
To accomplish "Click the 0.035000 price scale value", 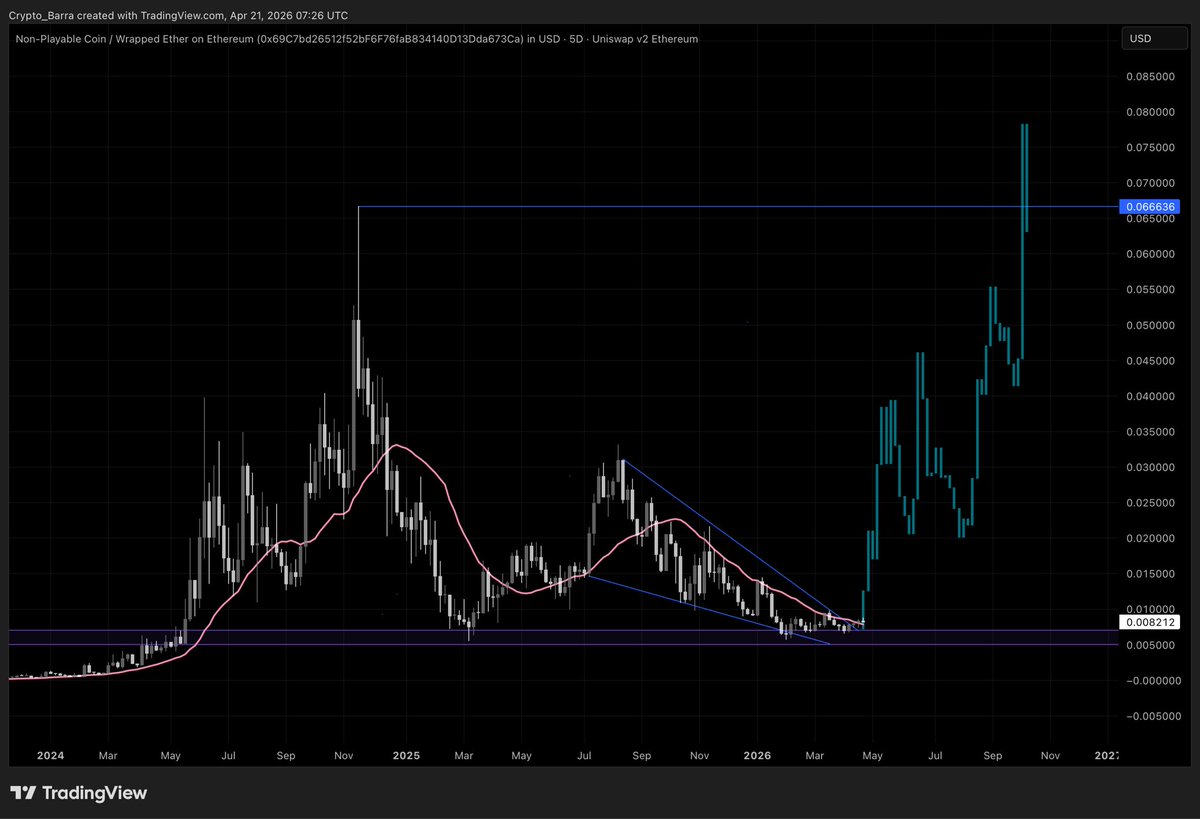I will point(1153,432).
